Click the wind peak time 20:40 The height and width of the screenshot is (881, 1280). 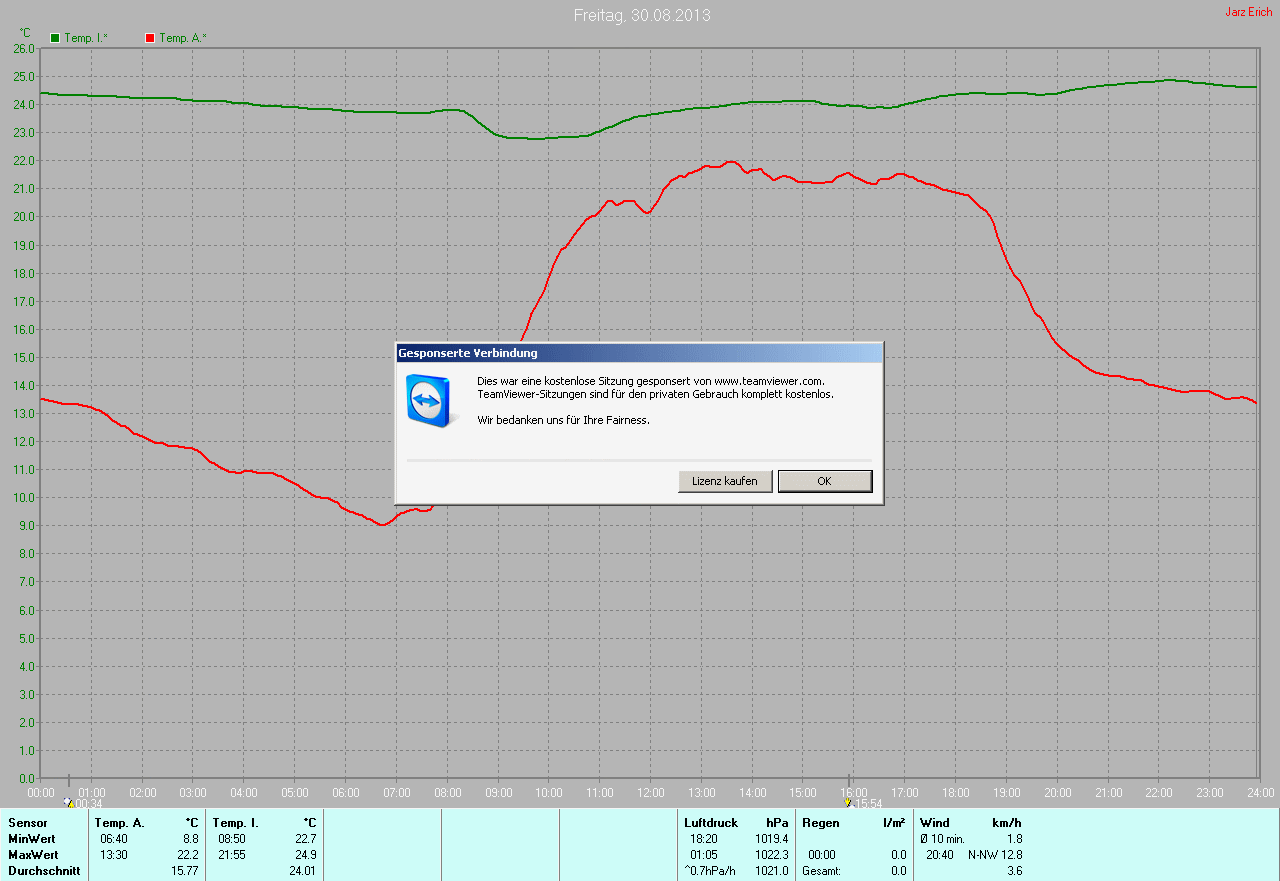click(940, 855)
